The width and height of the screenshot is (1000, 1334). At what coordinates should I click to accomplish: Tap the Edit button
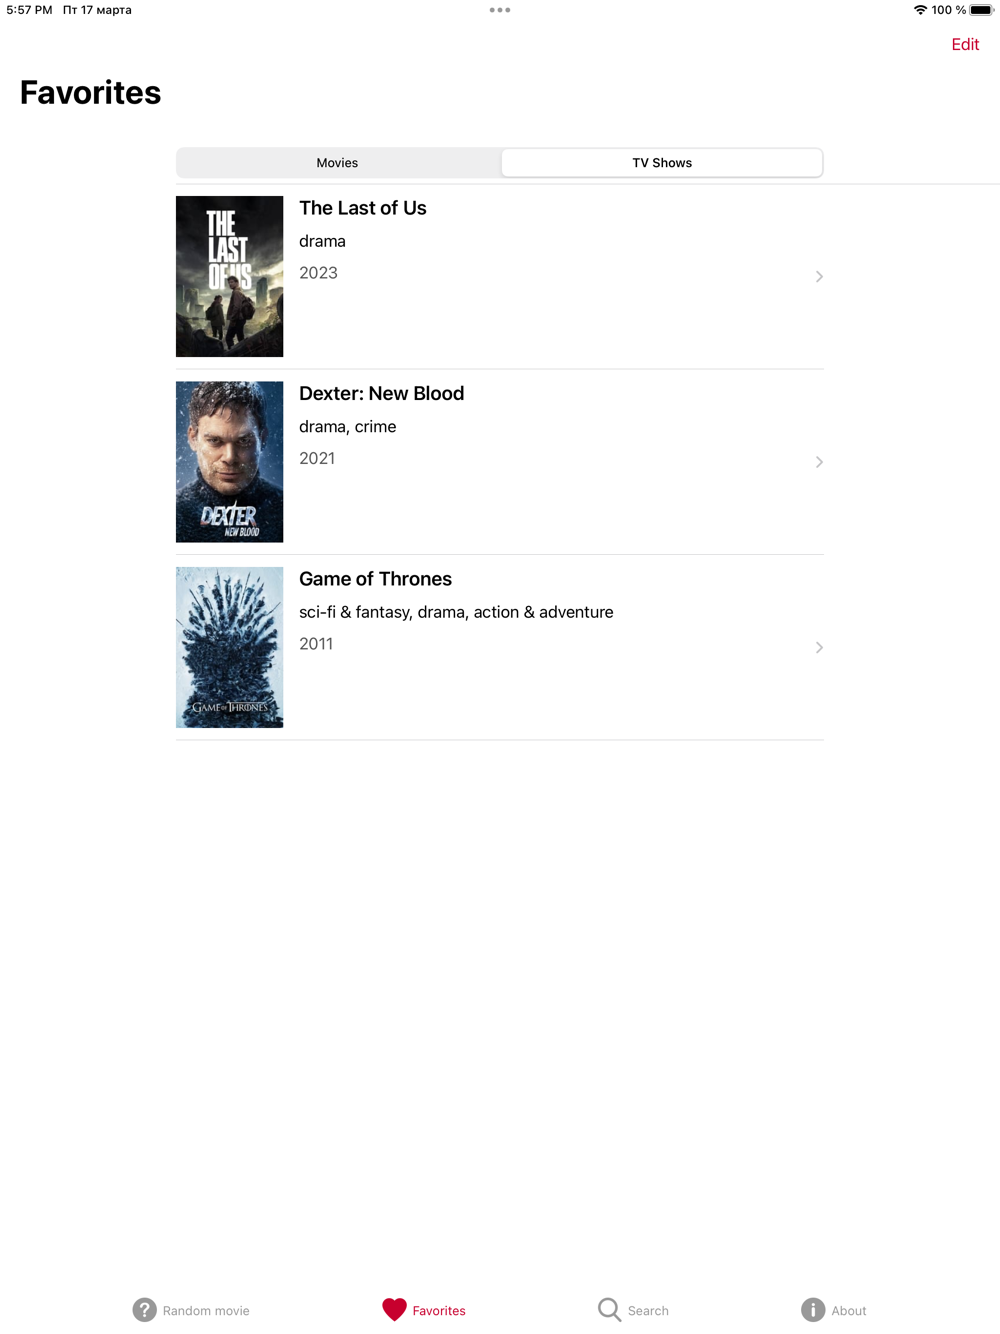tap(965, 44)
